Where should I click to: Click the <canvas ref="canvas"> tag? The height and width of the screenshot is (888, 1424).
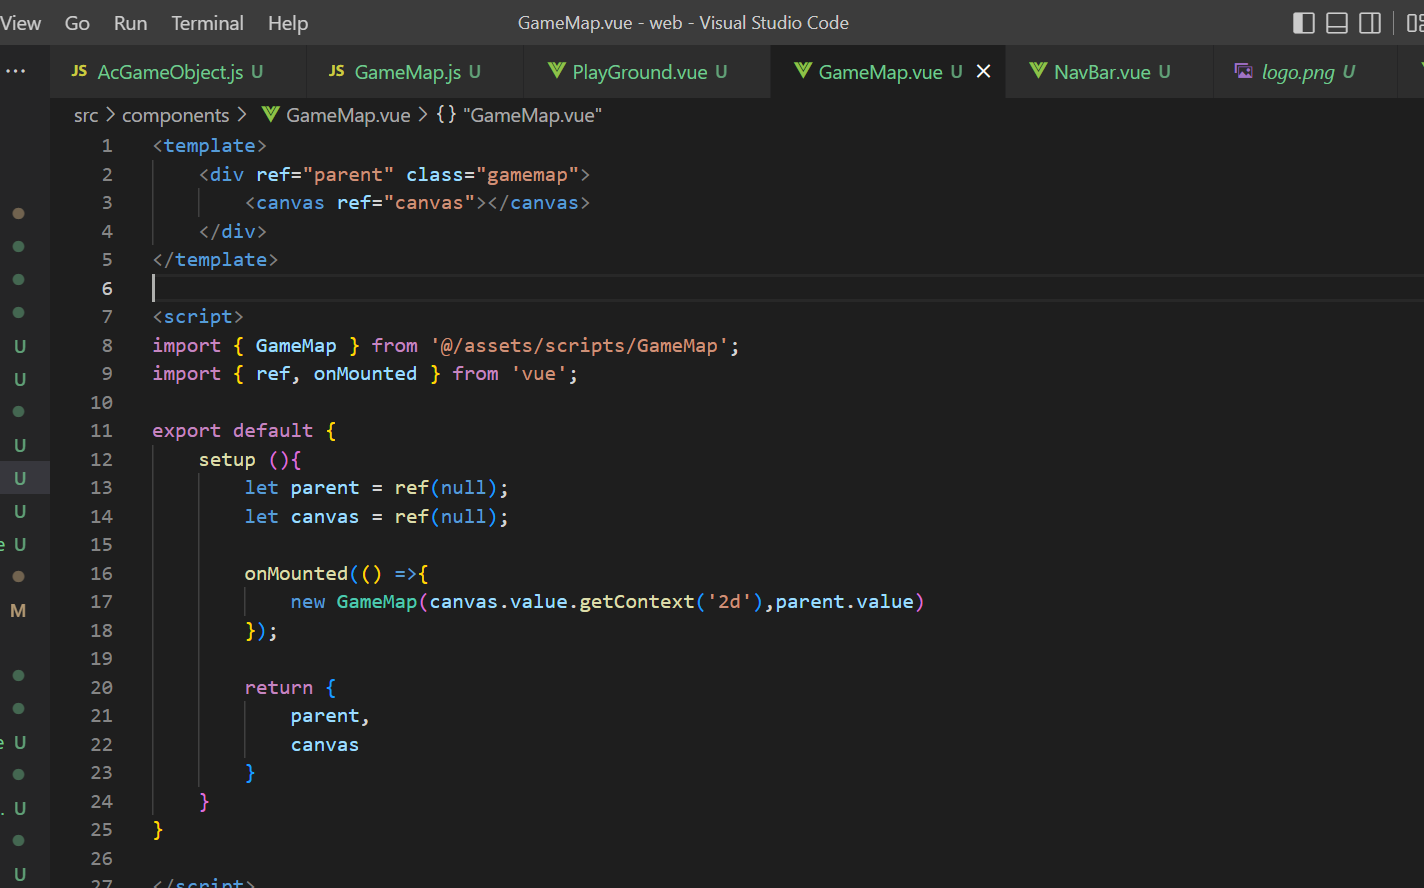coord(366,203)
